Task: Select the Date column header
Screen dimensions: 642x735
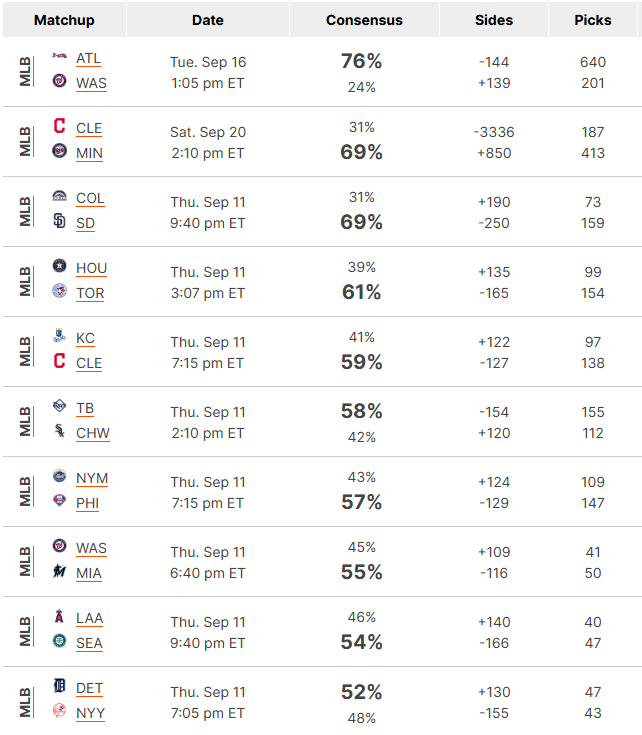Action: tap(208, 20)
